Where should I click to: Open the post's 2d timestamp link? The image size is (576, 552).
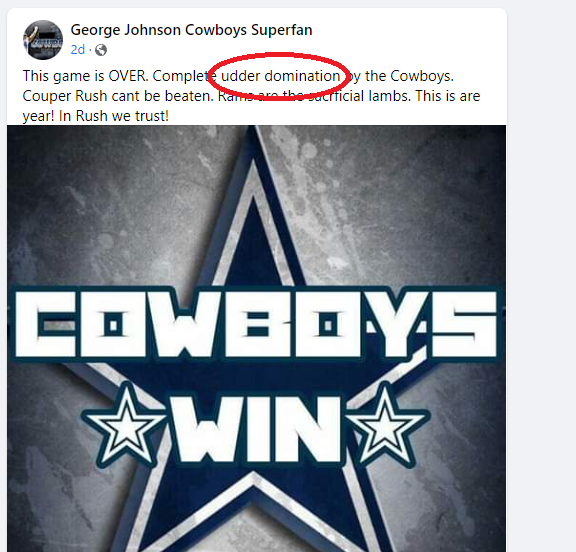[x=78, y=50]
